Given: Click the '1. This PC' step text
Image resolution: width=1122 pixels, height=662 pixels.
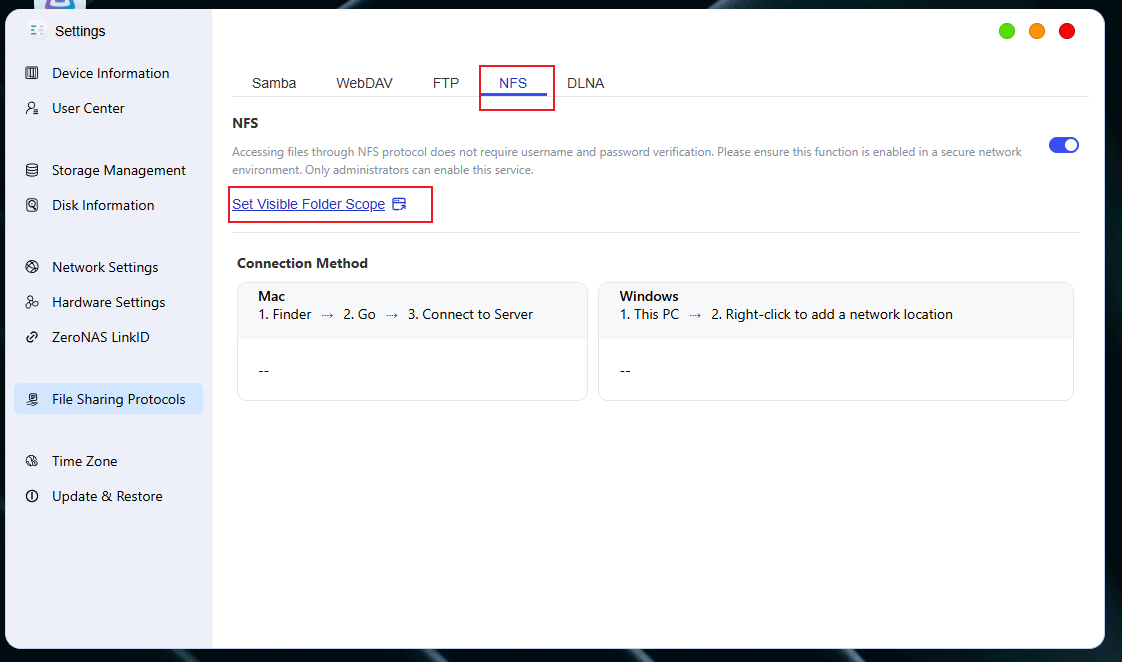Looking at the screenshot, I should 649,314.
